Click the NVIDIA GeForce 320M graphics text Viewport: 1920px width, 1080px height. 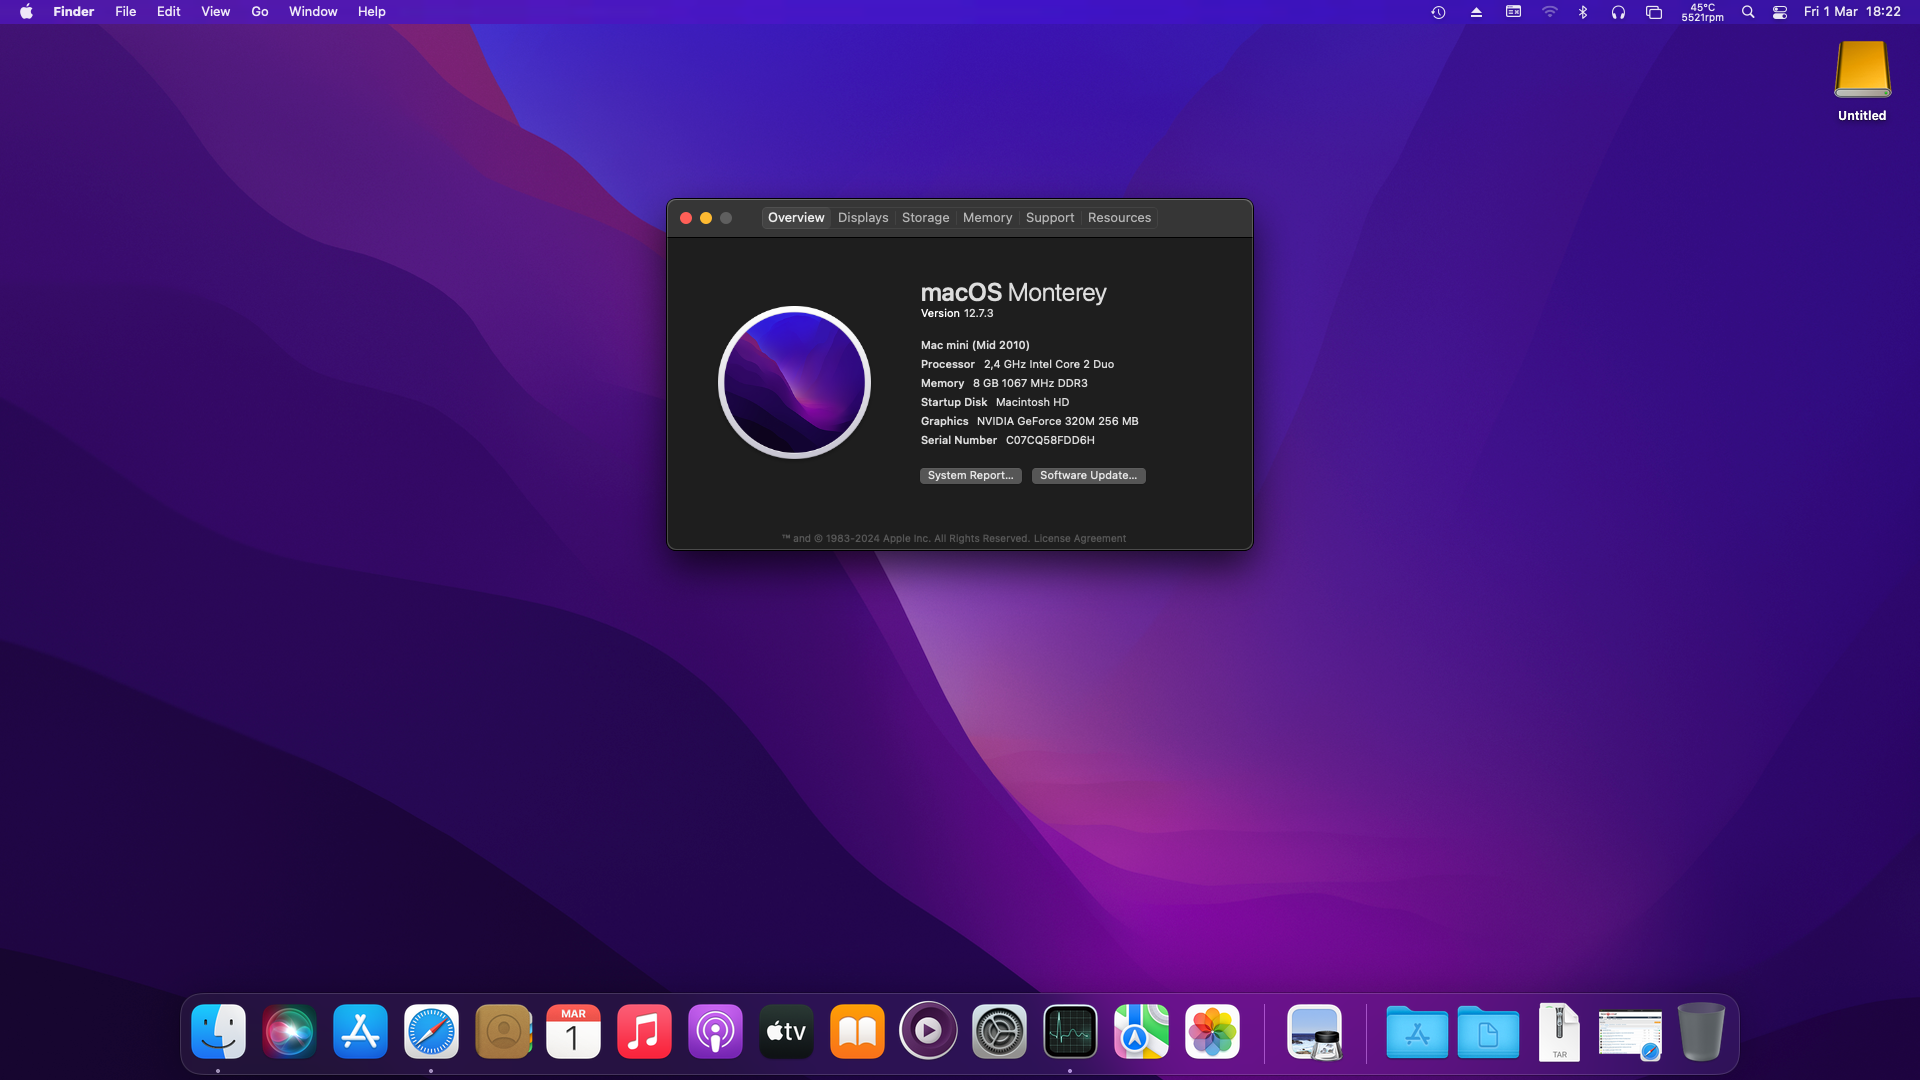tap(1058, 422)
